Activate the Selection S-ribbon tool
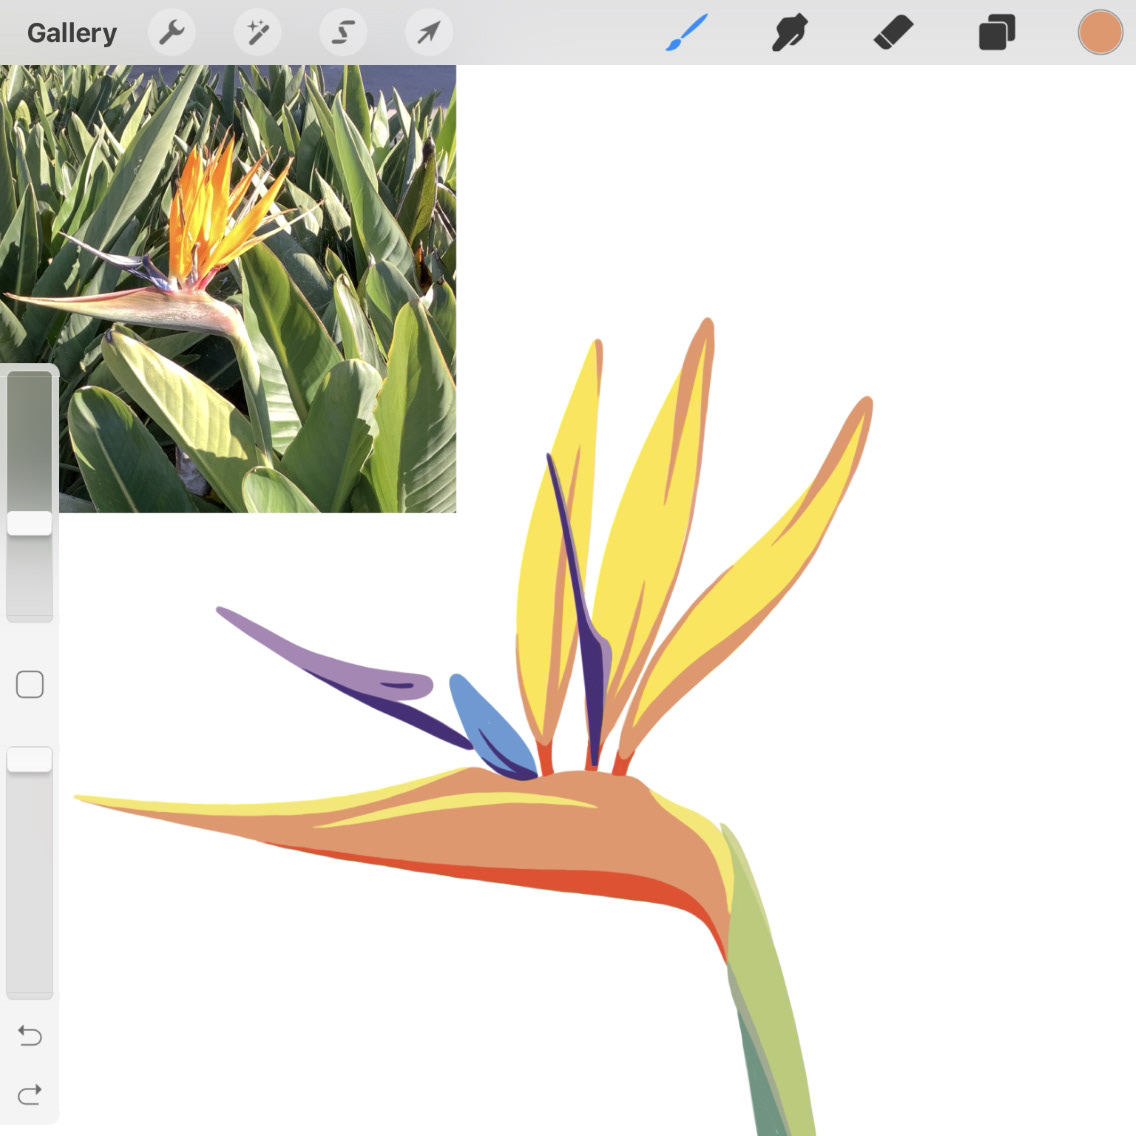 343,33
